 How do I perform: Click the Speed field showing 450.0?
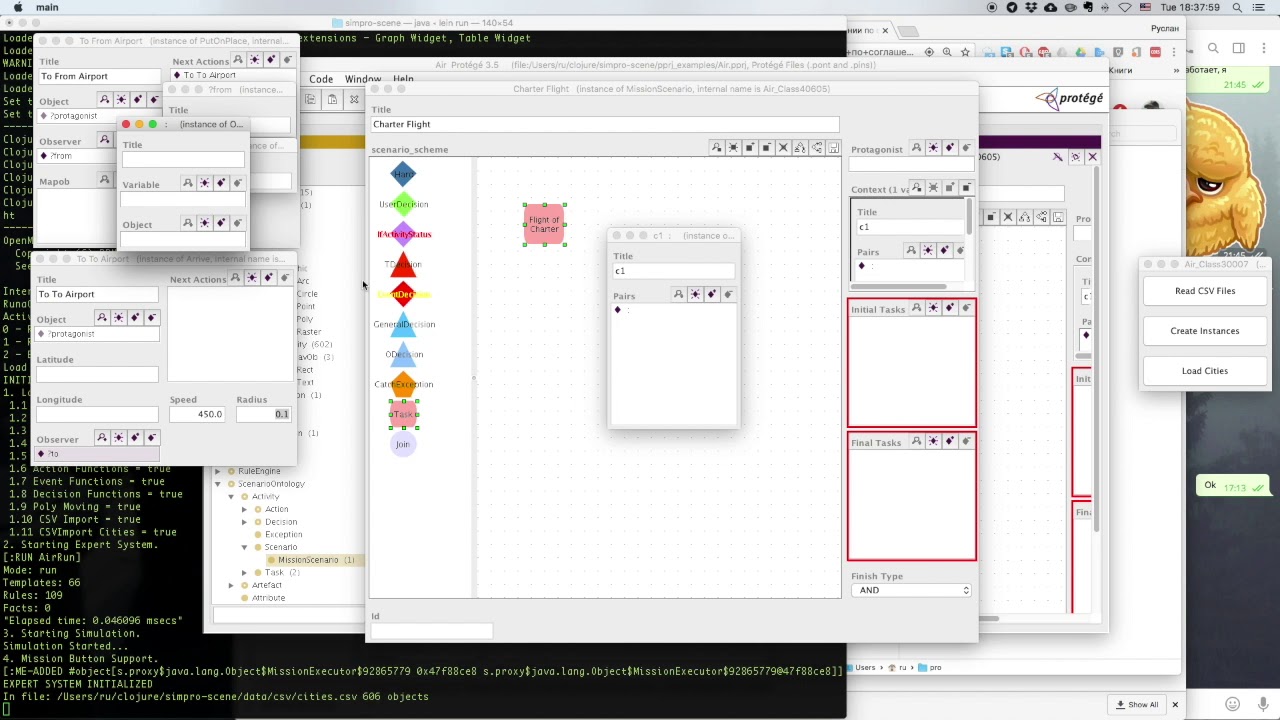[x=197, y=414]
